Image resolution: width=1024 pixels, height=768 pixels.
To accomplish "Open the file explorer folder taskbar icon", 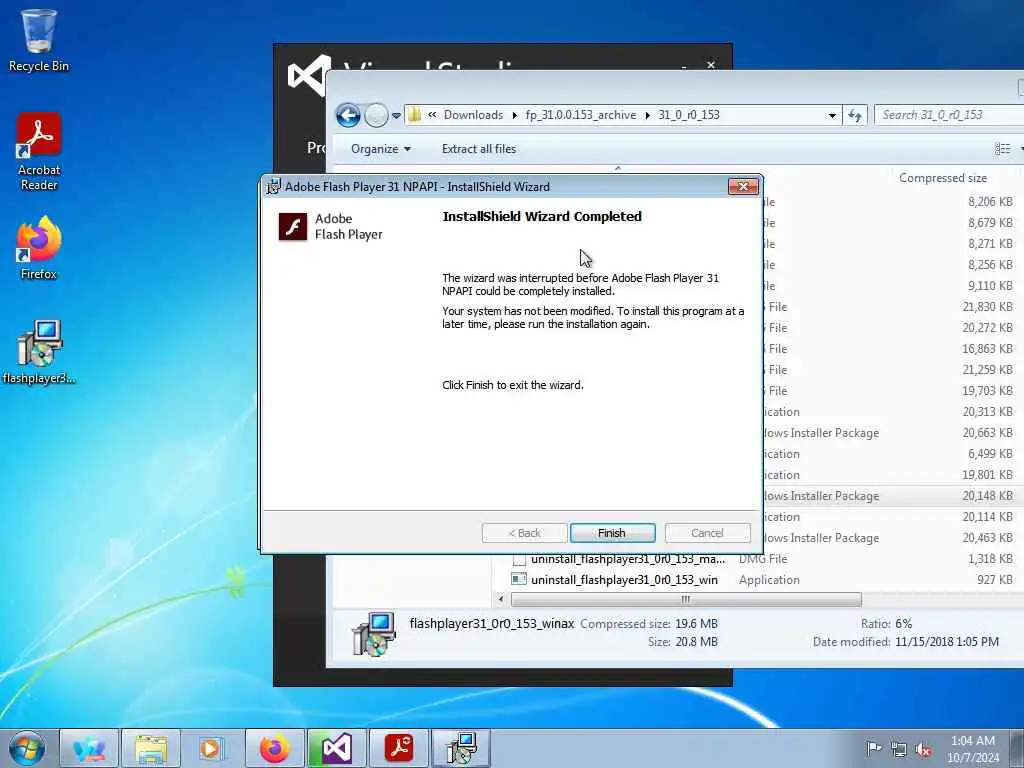I will 151,748.
